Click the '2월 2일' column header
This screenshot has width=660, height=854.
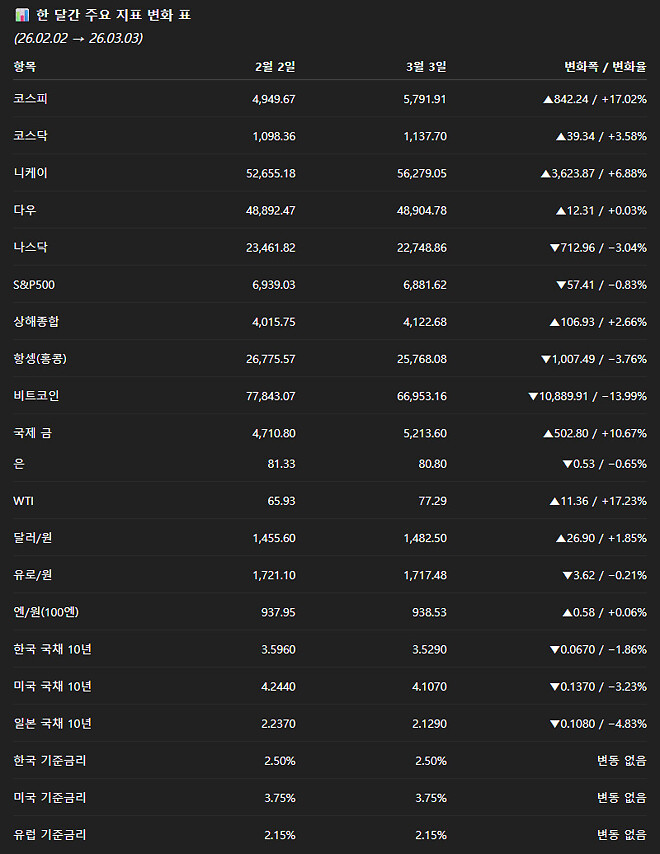[x=275, y=66]
